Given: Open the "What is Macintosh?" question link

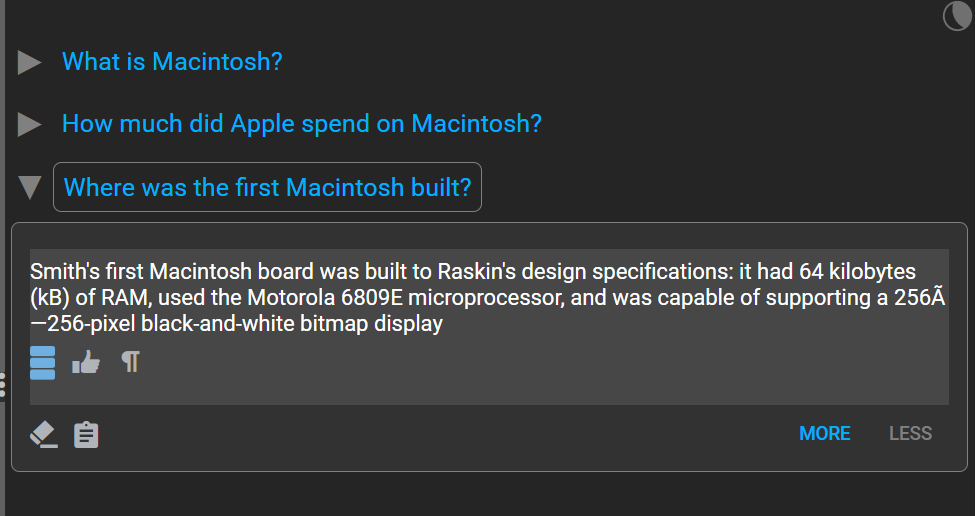Looking at the screenshot, I should [x=172, y=62].
